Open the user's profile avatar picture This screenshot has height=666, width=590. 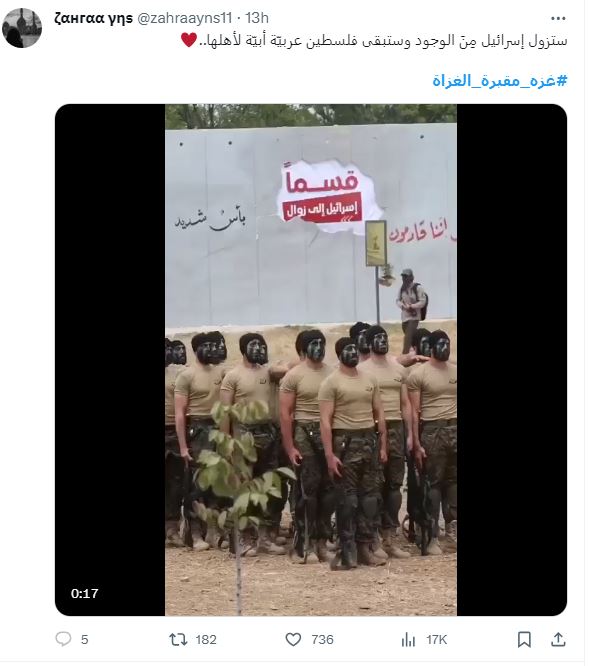coord(22,28)
